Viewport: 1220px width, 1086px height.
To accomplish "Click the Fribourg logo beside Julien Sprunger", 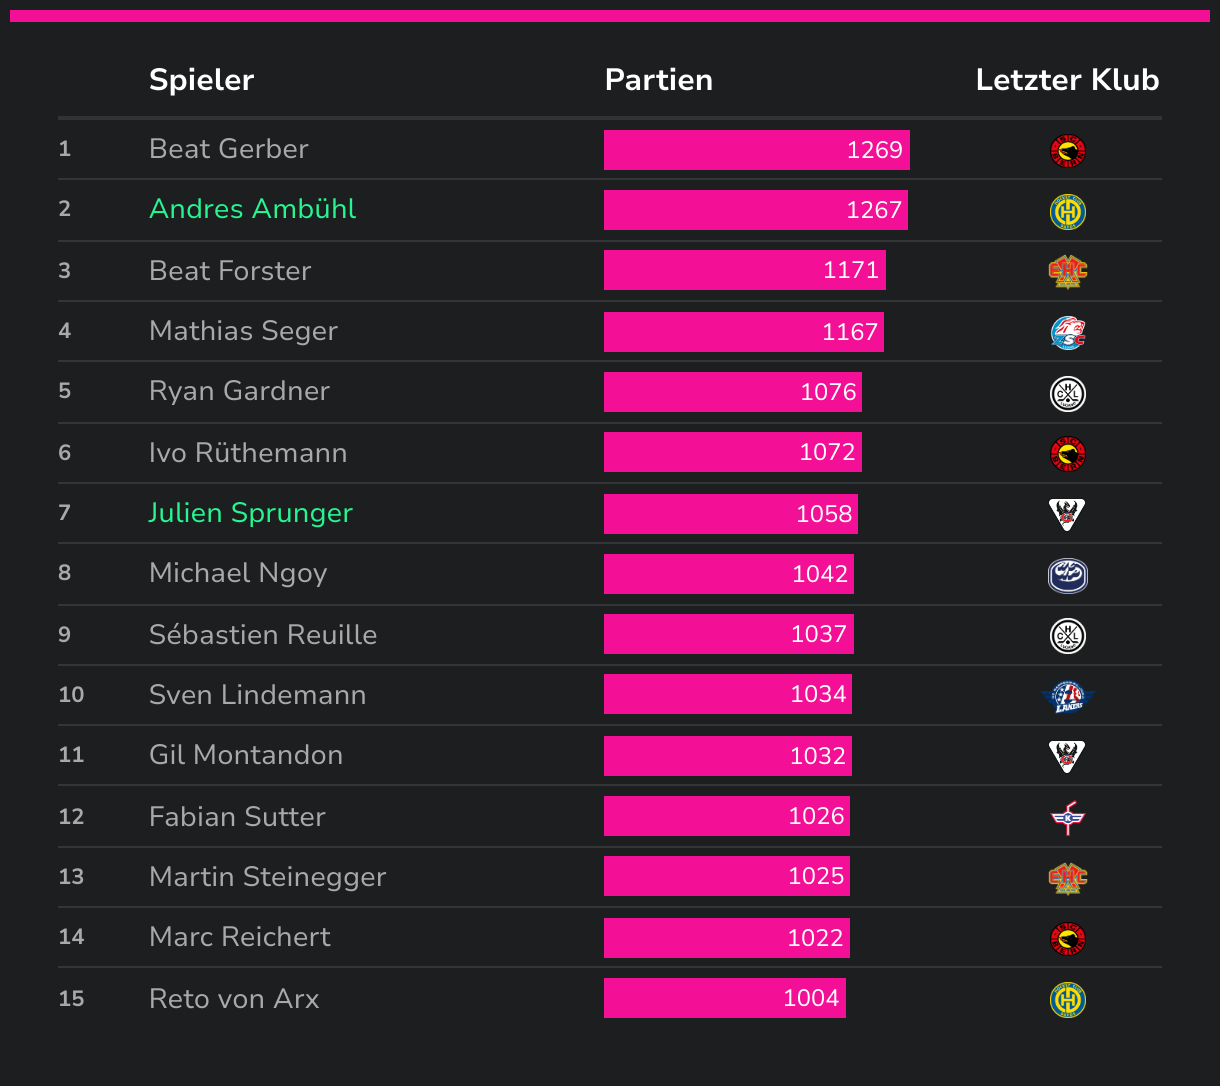I will coord(1068,514).
